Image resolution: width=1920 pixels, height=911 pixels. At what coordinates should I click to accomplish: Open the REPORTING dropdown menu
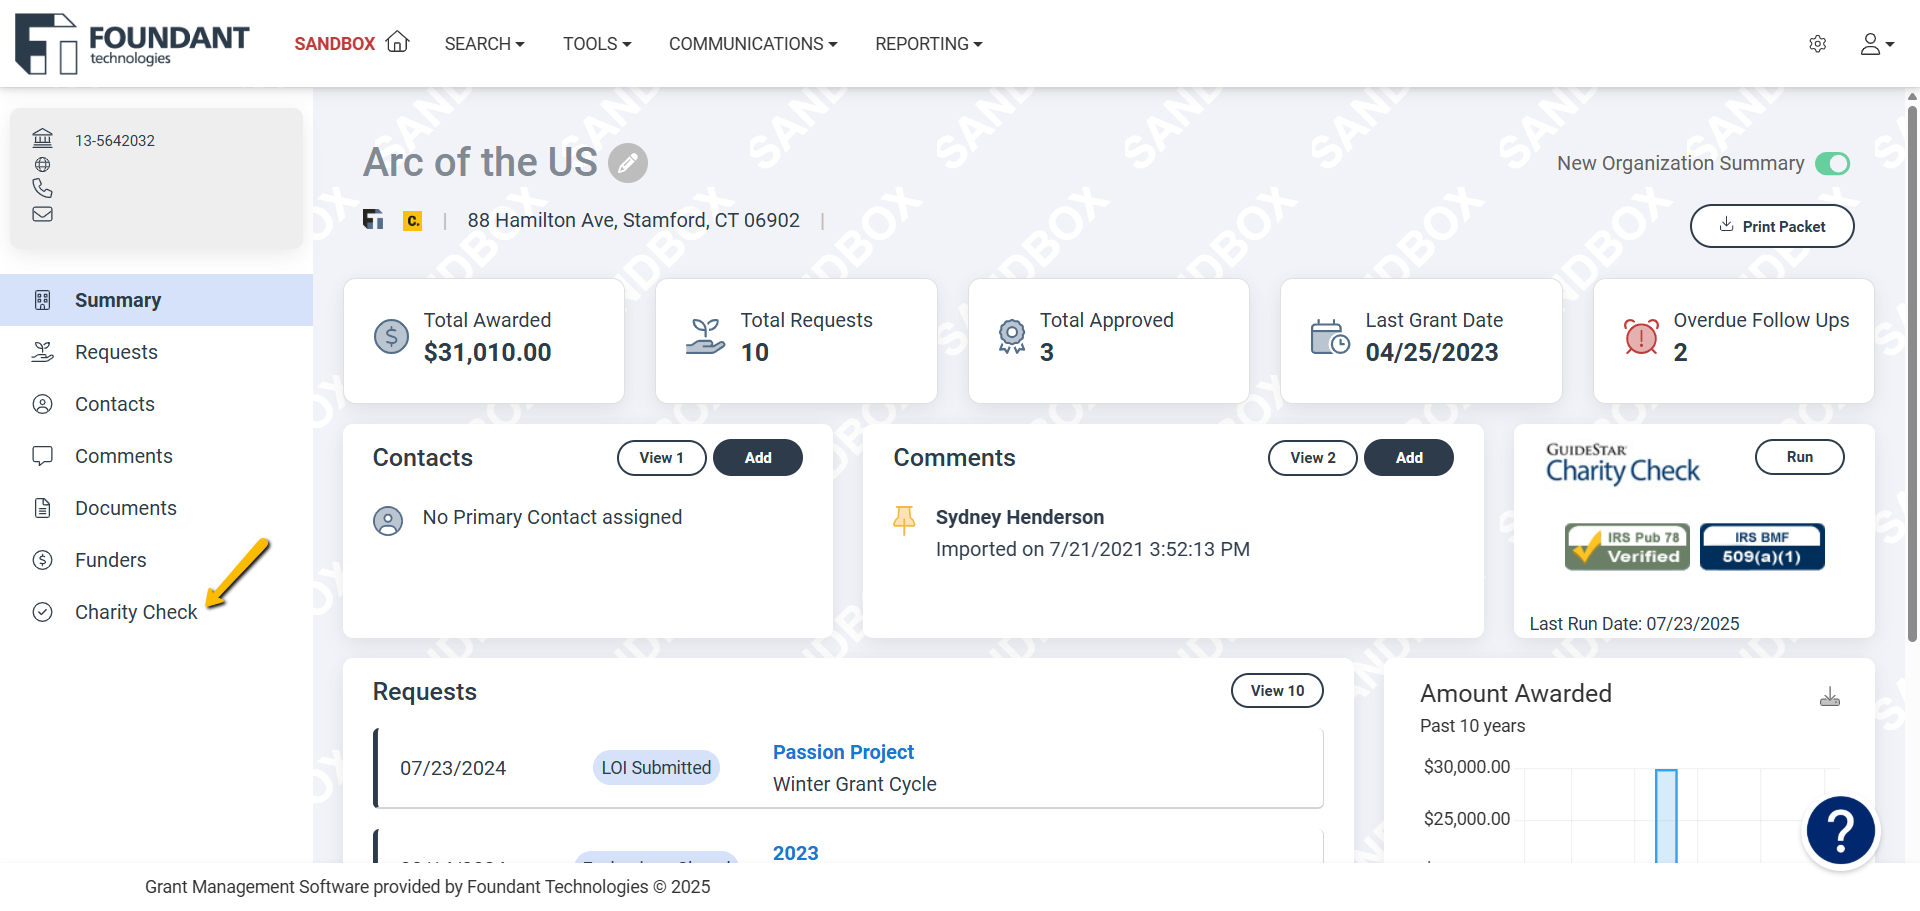[929, 44]
